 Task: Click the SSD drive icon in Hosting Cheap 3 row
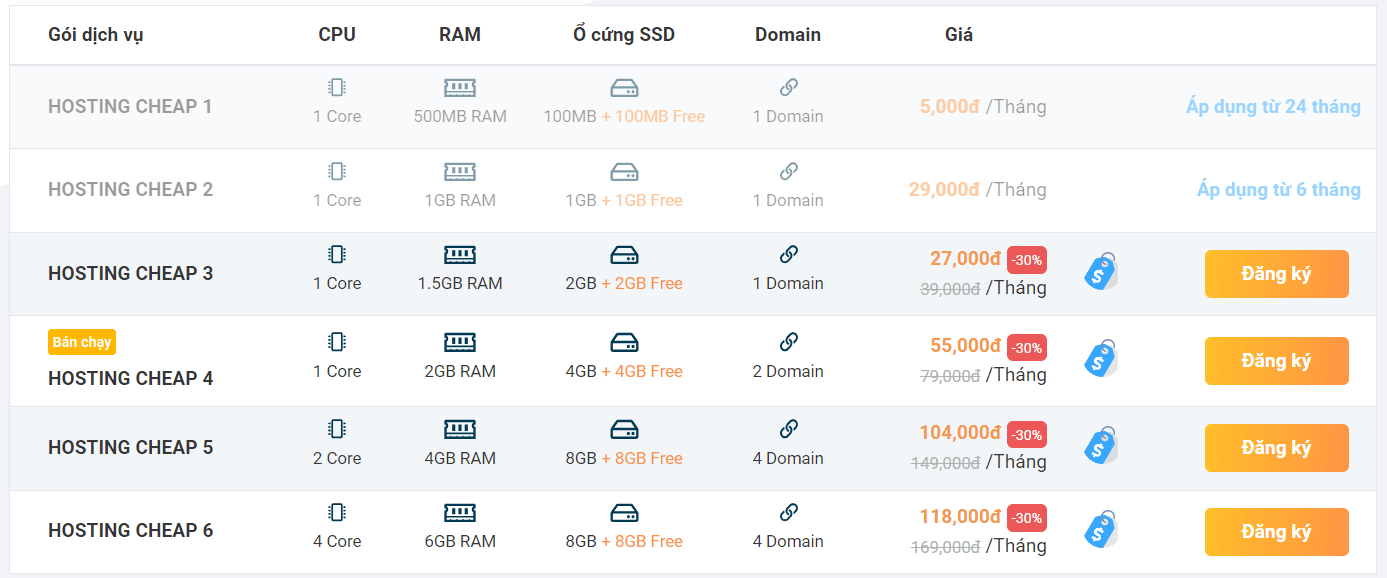point(624,255)
